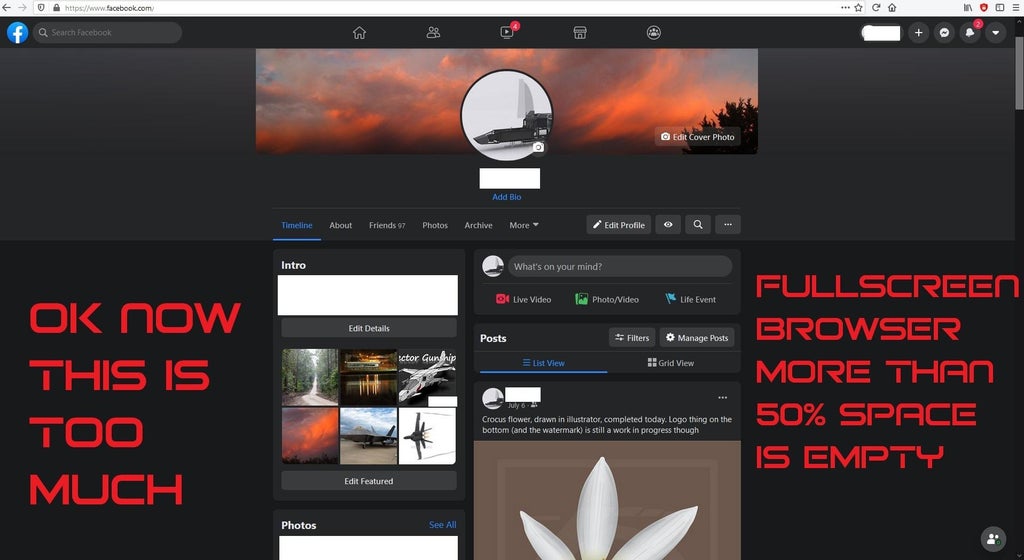Click the Manage Posts button
The image size is (1024, 560).
click(697, 337)
